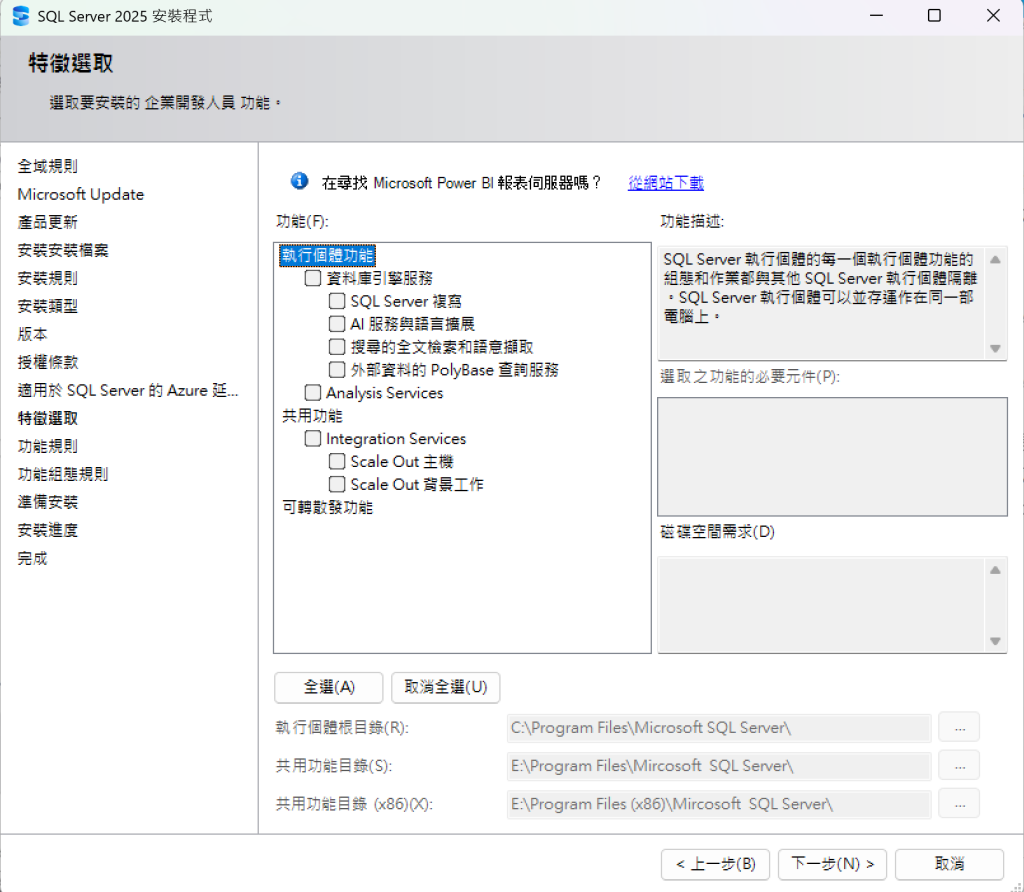The height and width of the screenshot is (892, 1024).
Task: Enable Scale Out 主機 checkbox
Action: point(337,462)
